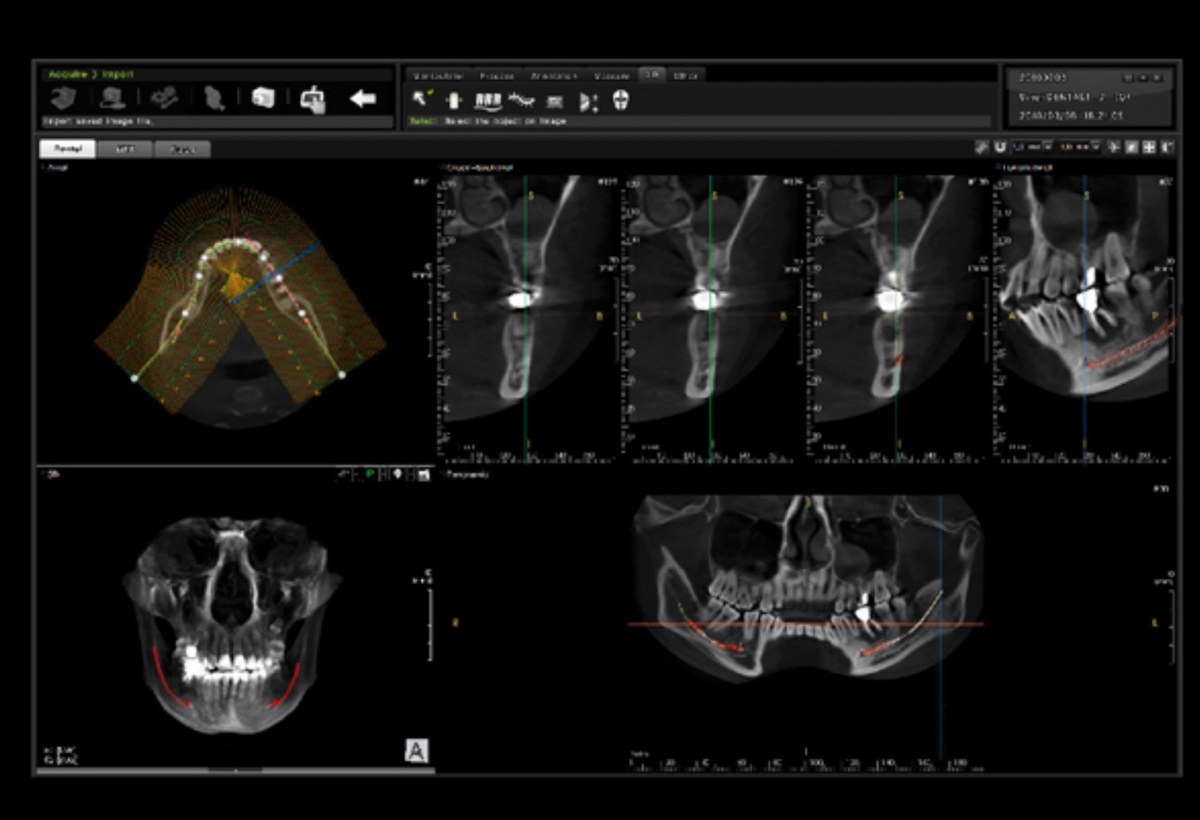The image size is (1200, 820).
Task: Open the Process tab in the tools panel
Action: [x=496, y=76]
